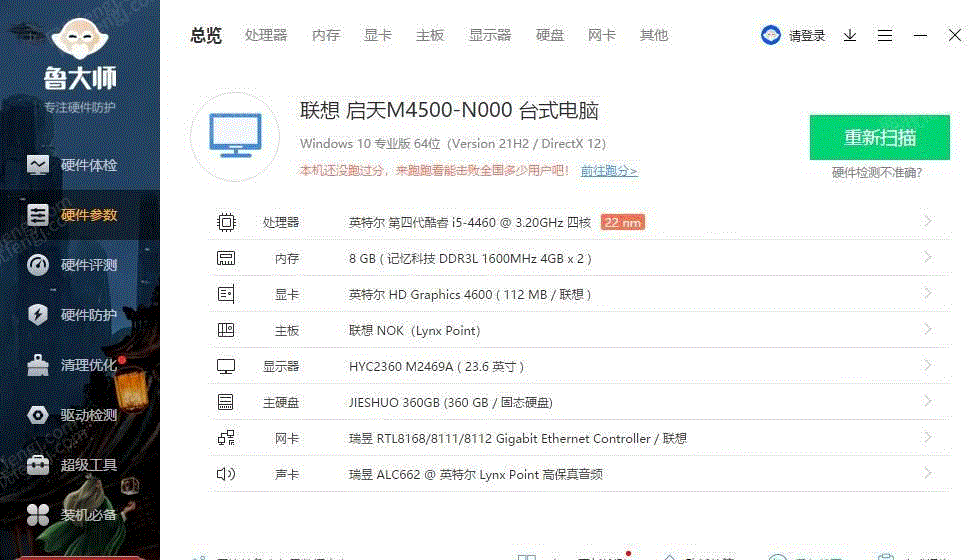Expand the 网卡 row chevron
The width and height of the screenshot is (980, 560).
coord(928,438)
